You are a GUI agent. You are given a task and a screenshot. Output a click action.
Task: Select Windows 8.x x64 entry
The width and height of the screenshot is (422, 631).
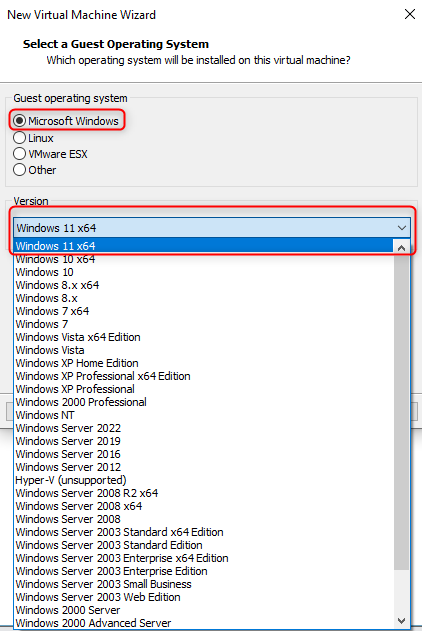tap(204, 285)
